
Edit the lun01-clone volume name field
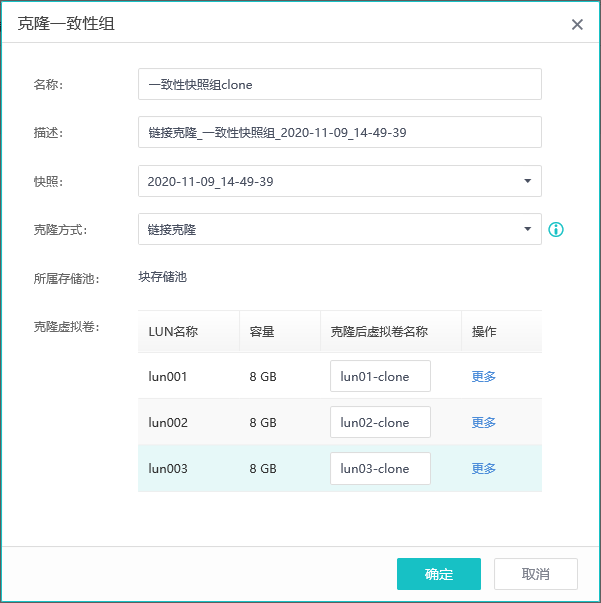point(380,376)
